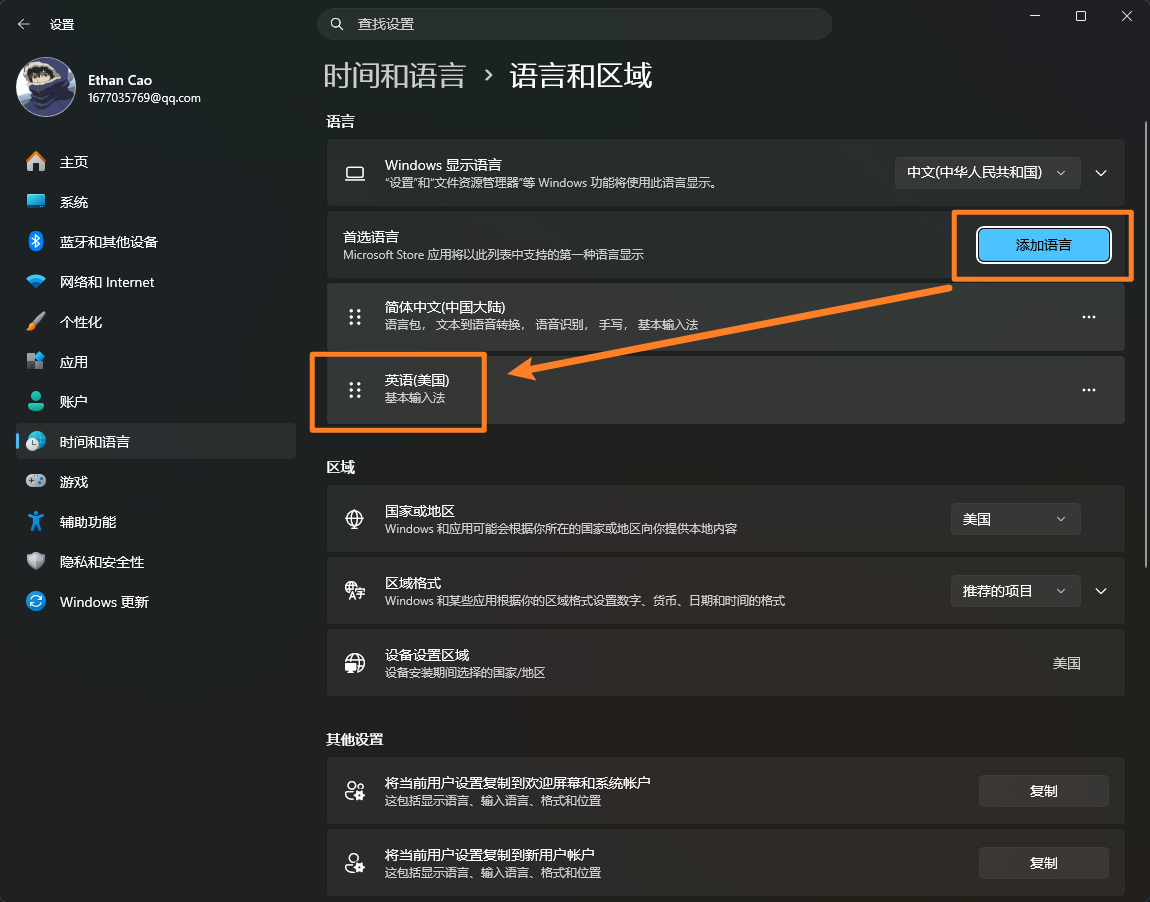Click the Wi-Fi icon for 网络和 Internet

point(36,282)
